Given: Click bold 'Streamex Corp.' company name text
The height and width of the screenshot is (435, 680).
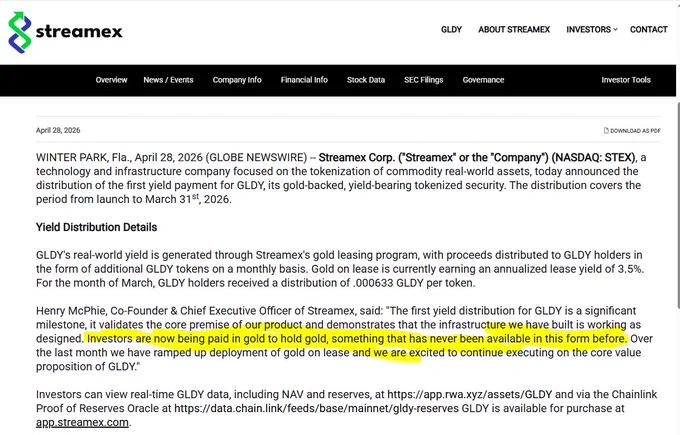Looking at the screenshot, I should [357, 157].
